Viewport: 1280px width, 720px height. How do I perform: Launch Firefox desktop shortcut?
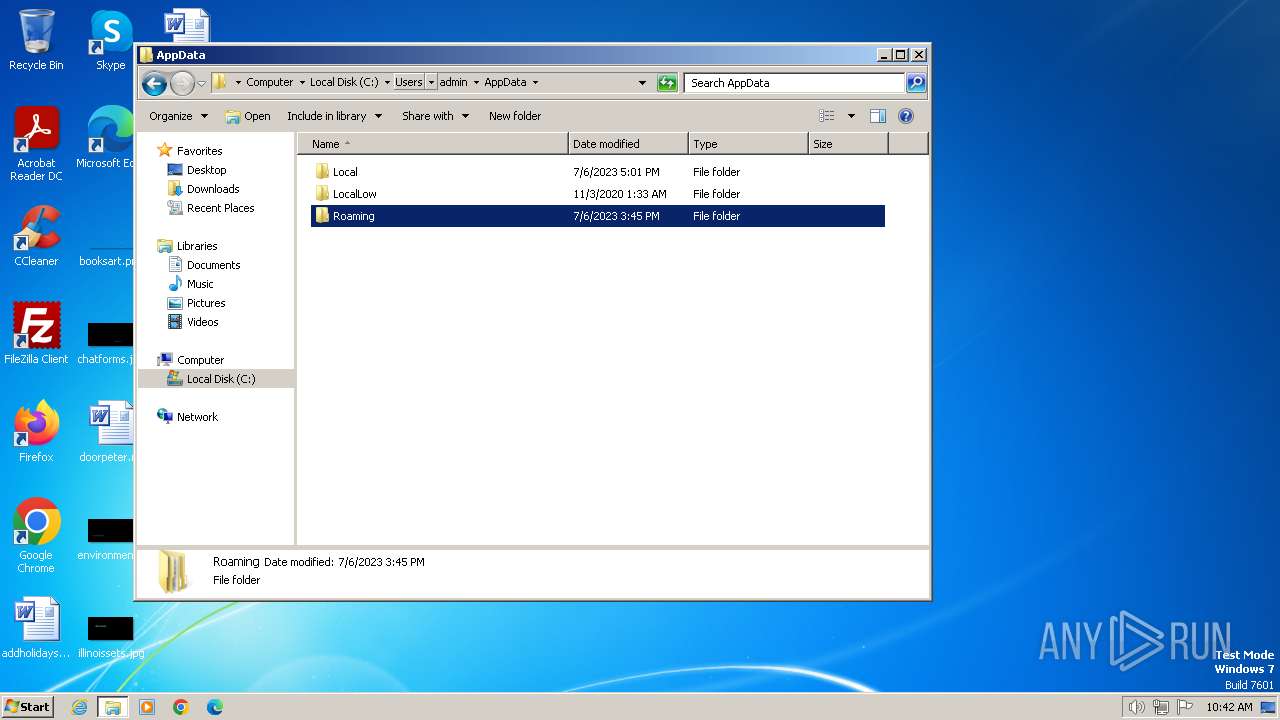point(36,431)
